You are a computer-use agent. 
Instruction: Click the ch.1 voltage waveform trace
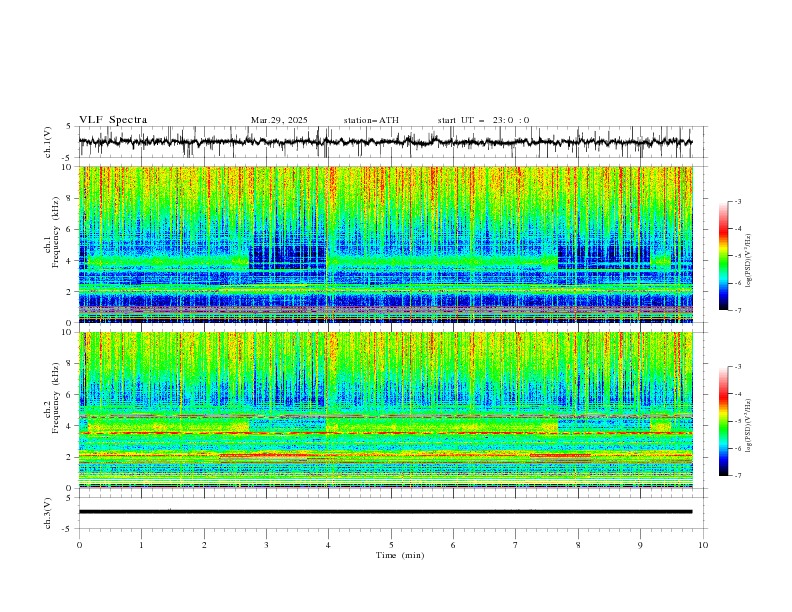click(385, 142)
